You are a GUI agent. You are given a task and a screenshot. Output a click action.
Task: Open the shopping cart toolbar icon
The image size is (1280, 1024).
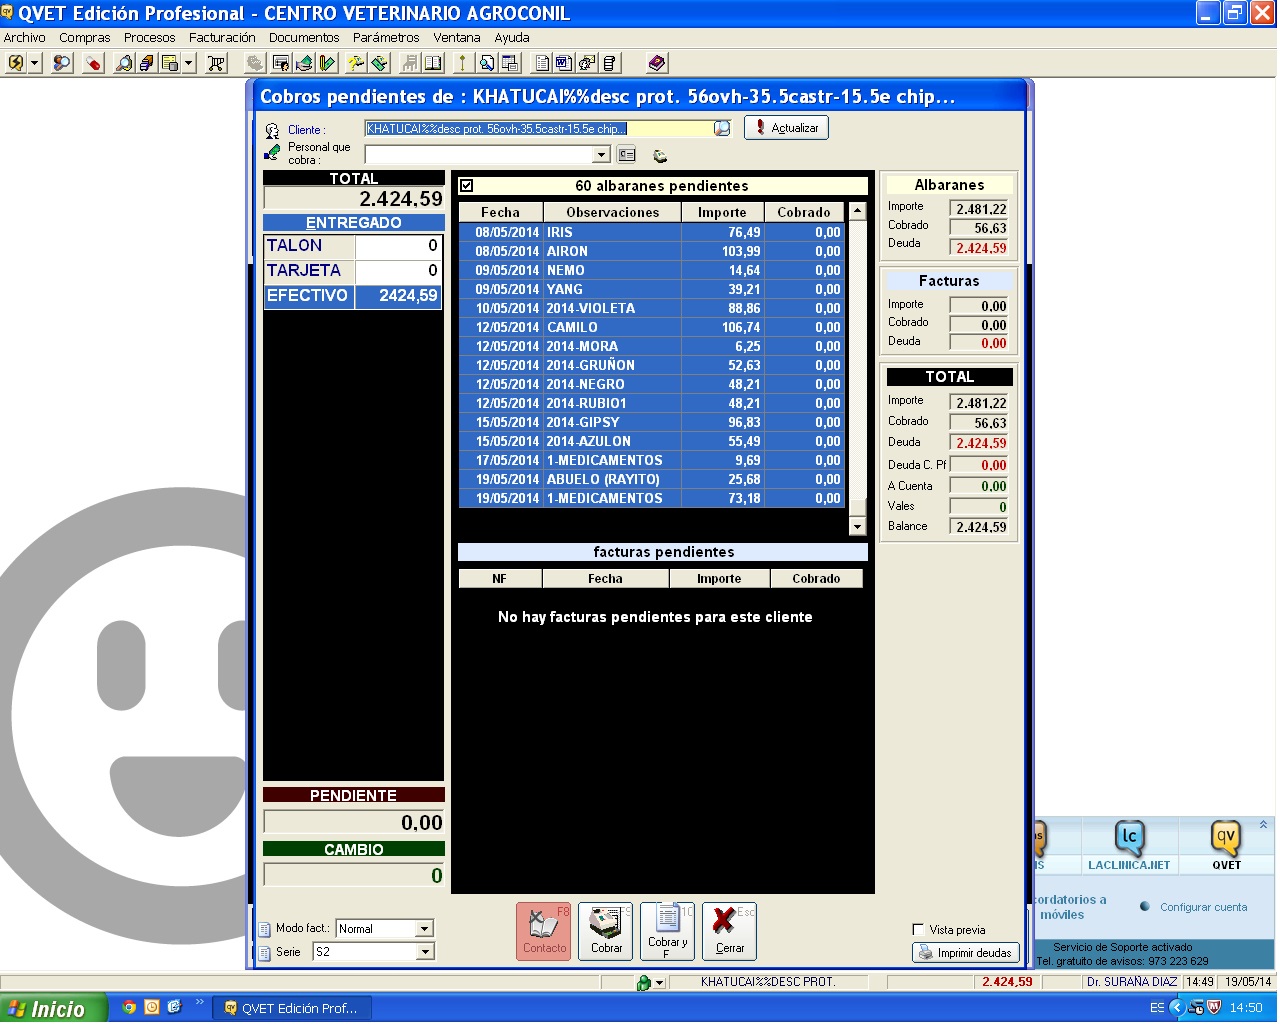[215, 63]
